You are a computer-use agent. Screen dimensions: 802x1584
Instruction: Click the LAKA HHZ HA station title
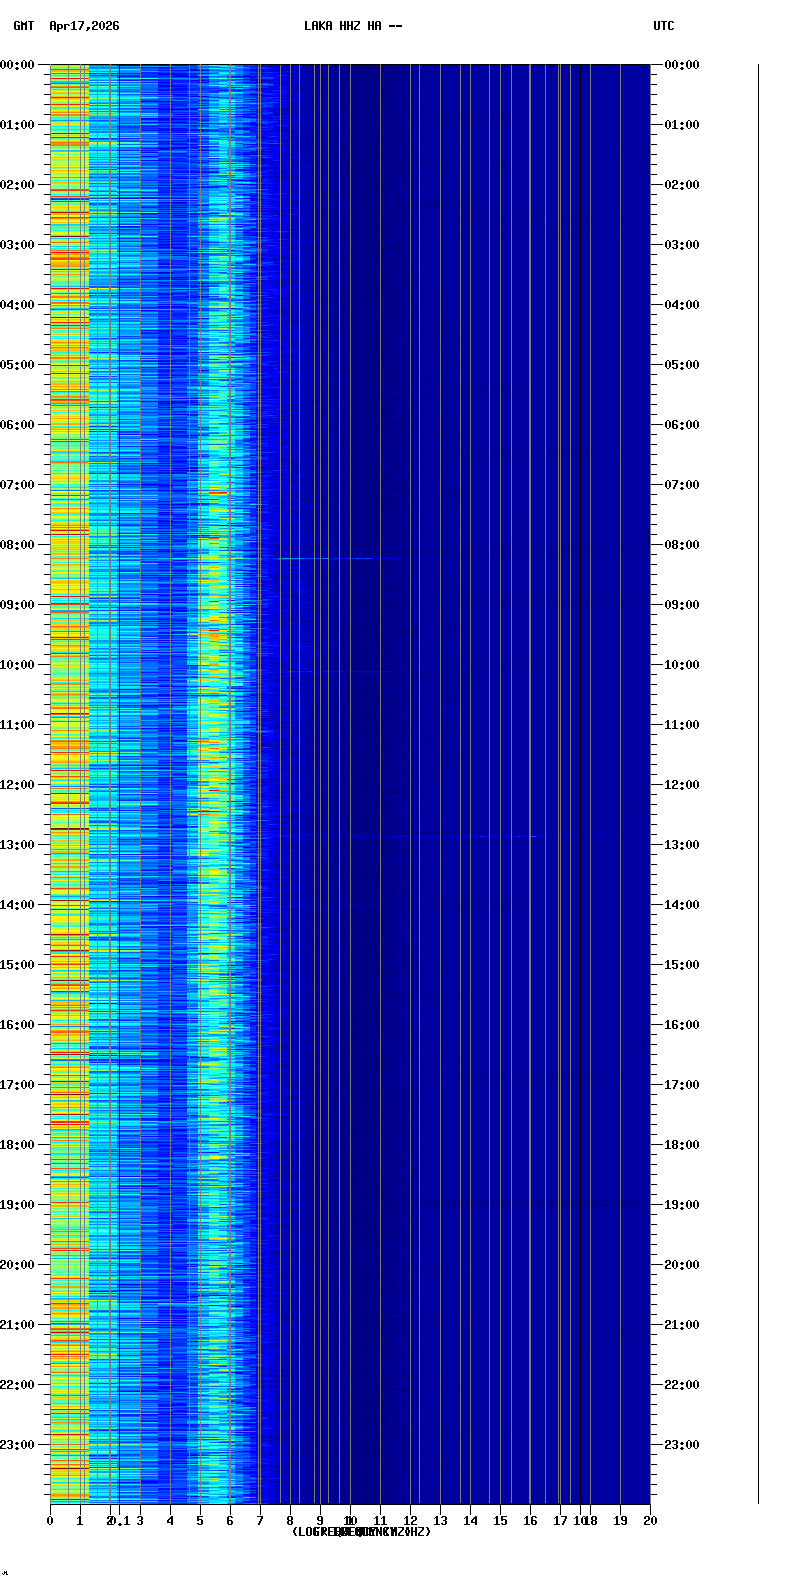coord(353,26)
